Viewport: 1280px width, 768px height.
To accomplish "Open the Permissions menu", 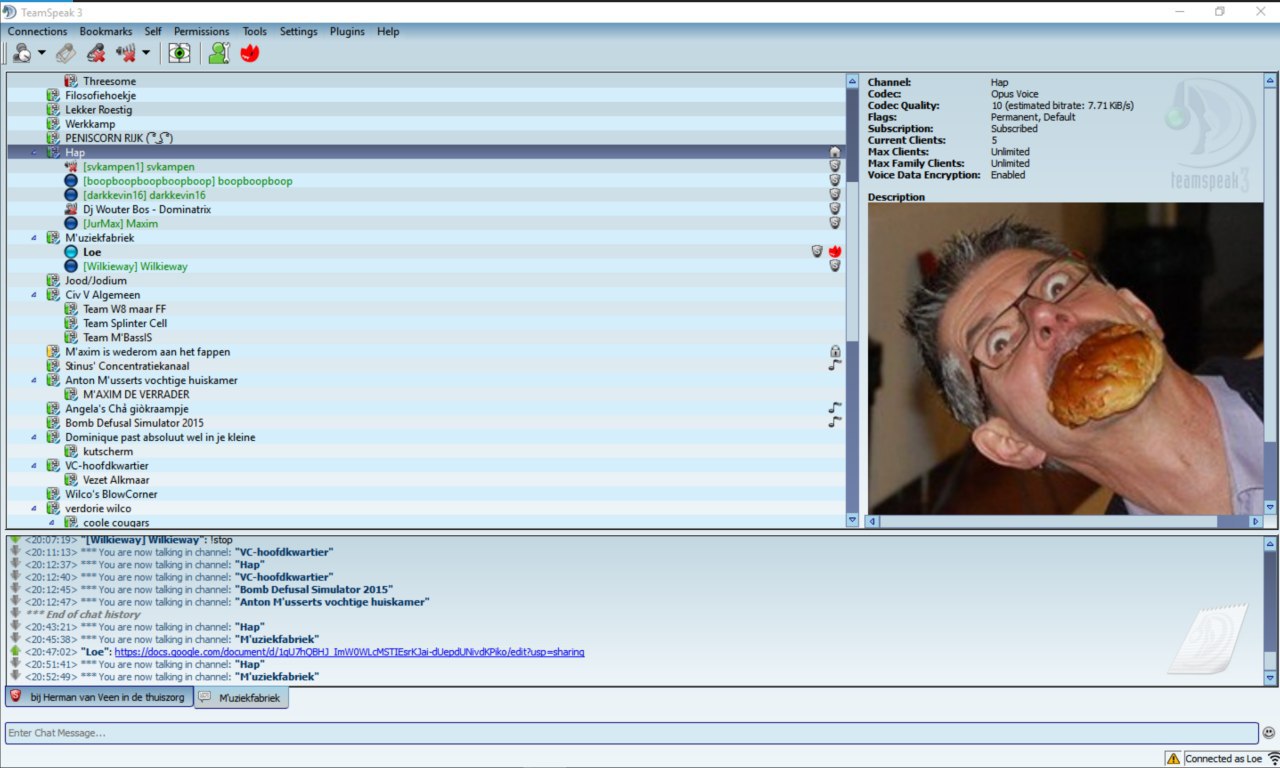I will [x=201, y=31].
